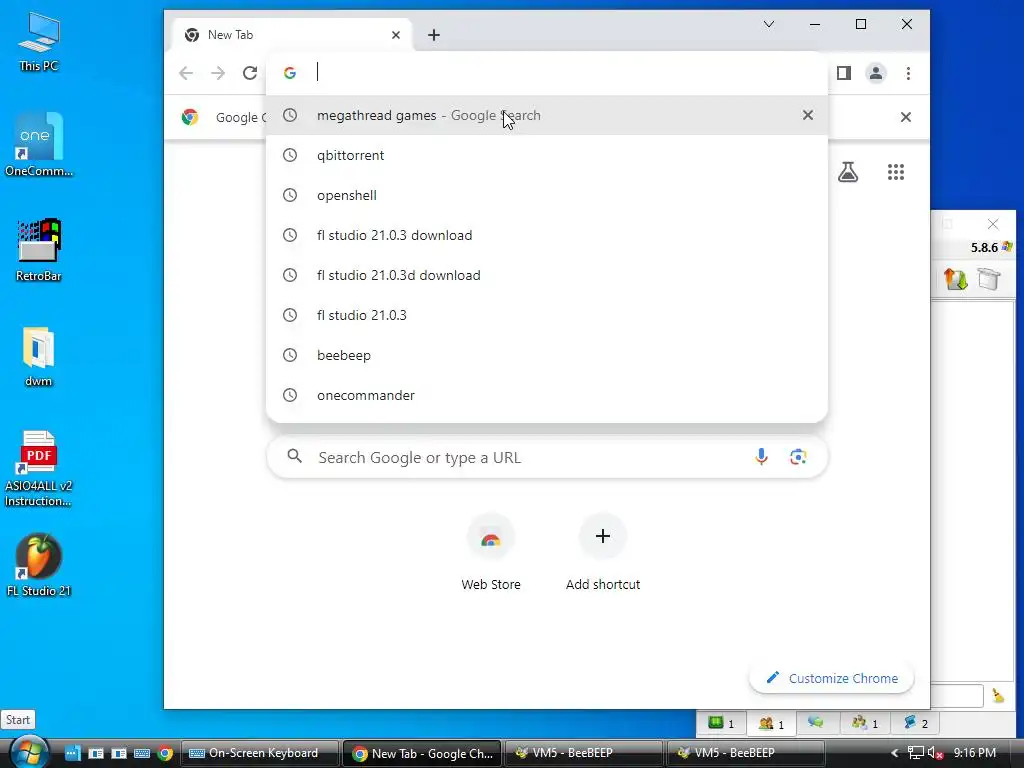Switch to BeeBEEP groups tab
Viewport: 1024px width, 768px height.
point(865,723)
